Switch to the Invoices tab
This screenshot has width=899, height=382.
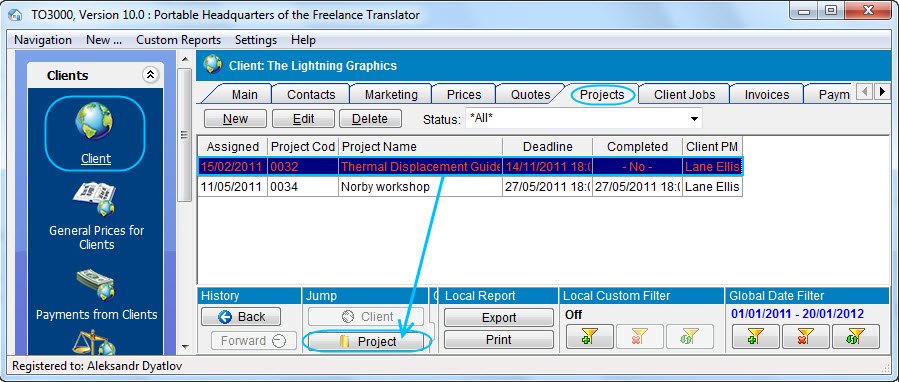[767, 95]
